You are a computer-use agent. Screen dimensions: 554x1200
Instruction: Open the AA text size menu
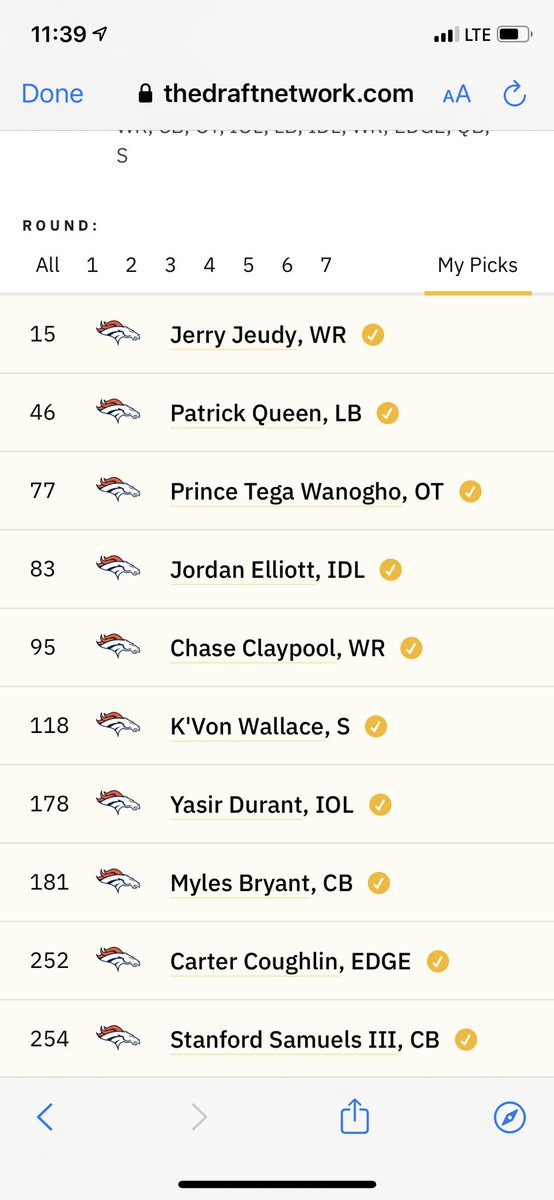point(457,94)
